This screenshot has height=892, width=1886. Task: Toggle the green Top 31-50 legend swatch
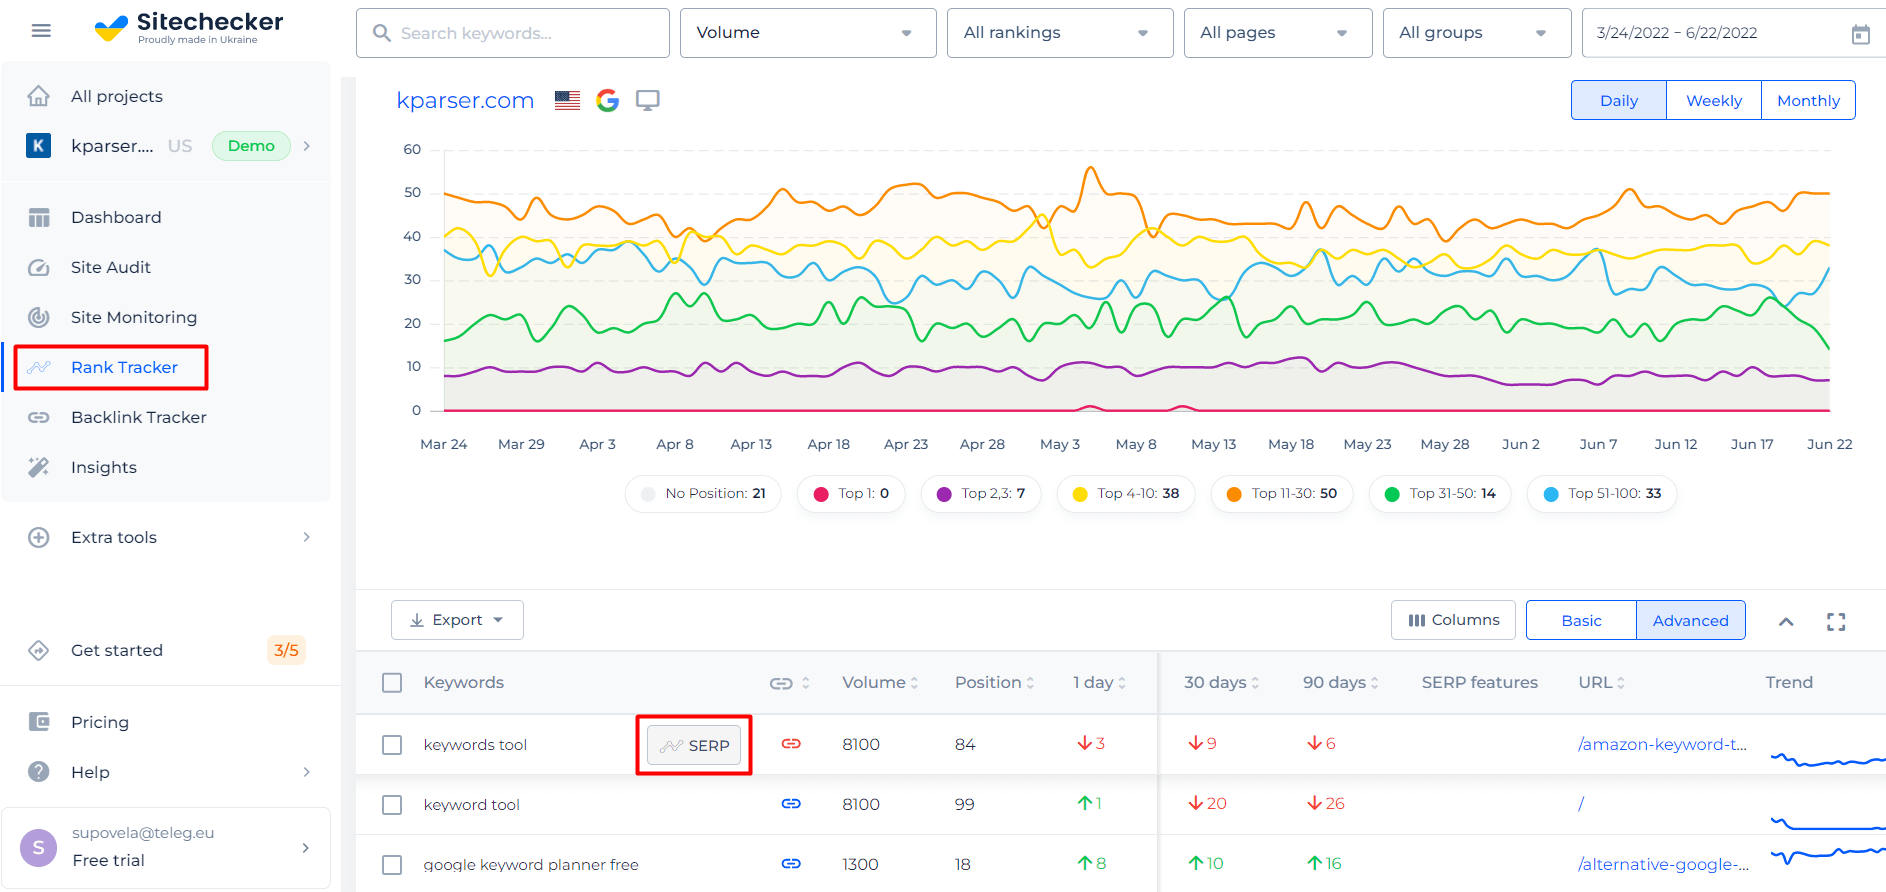pos(1391,494)
